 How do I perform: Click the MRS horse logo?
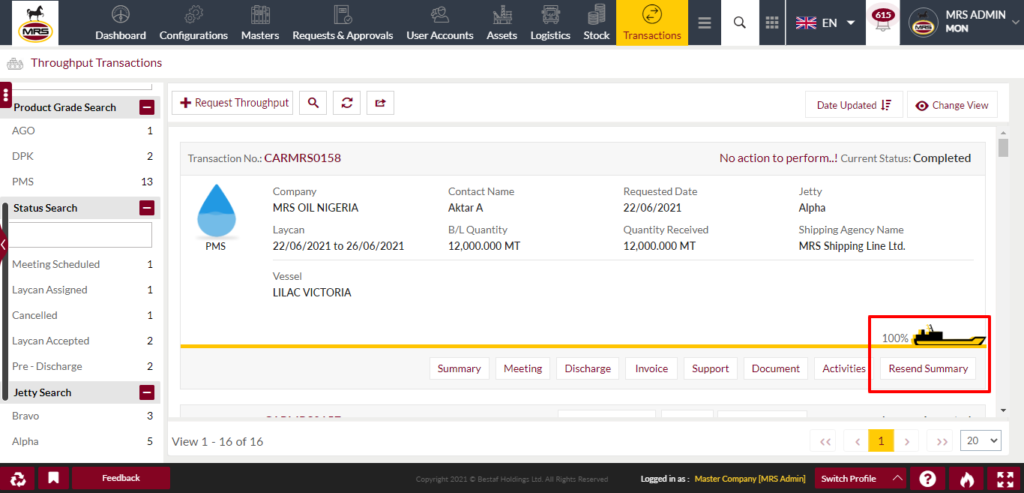click(x=35, y=22)
